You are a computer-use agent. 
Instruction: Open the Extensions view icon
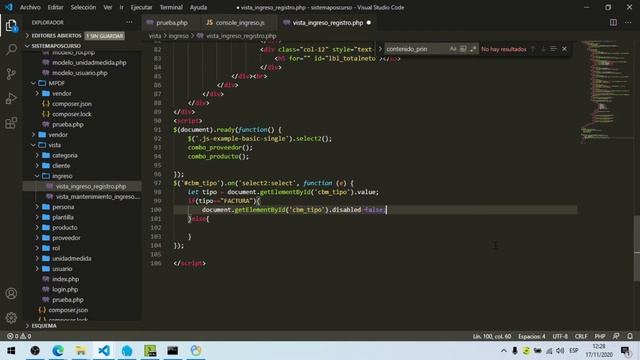11,123
